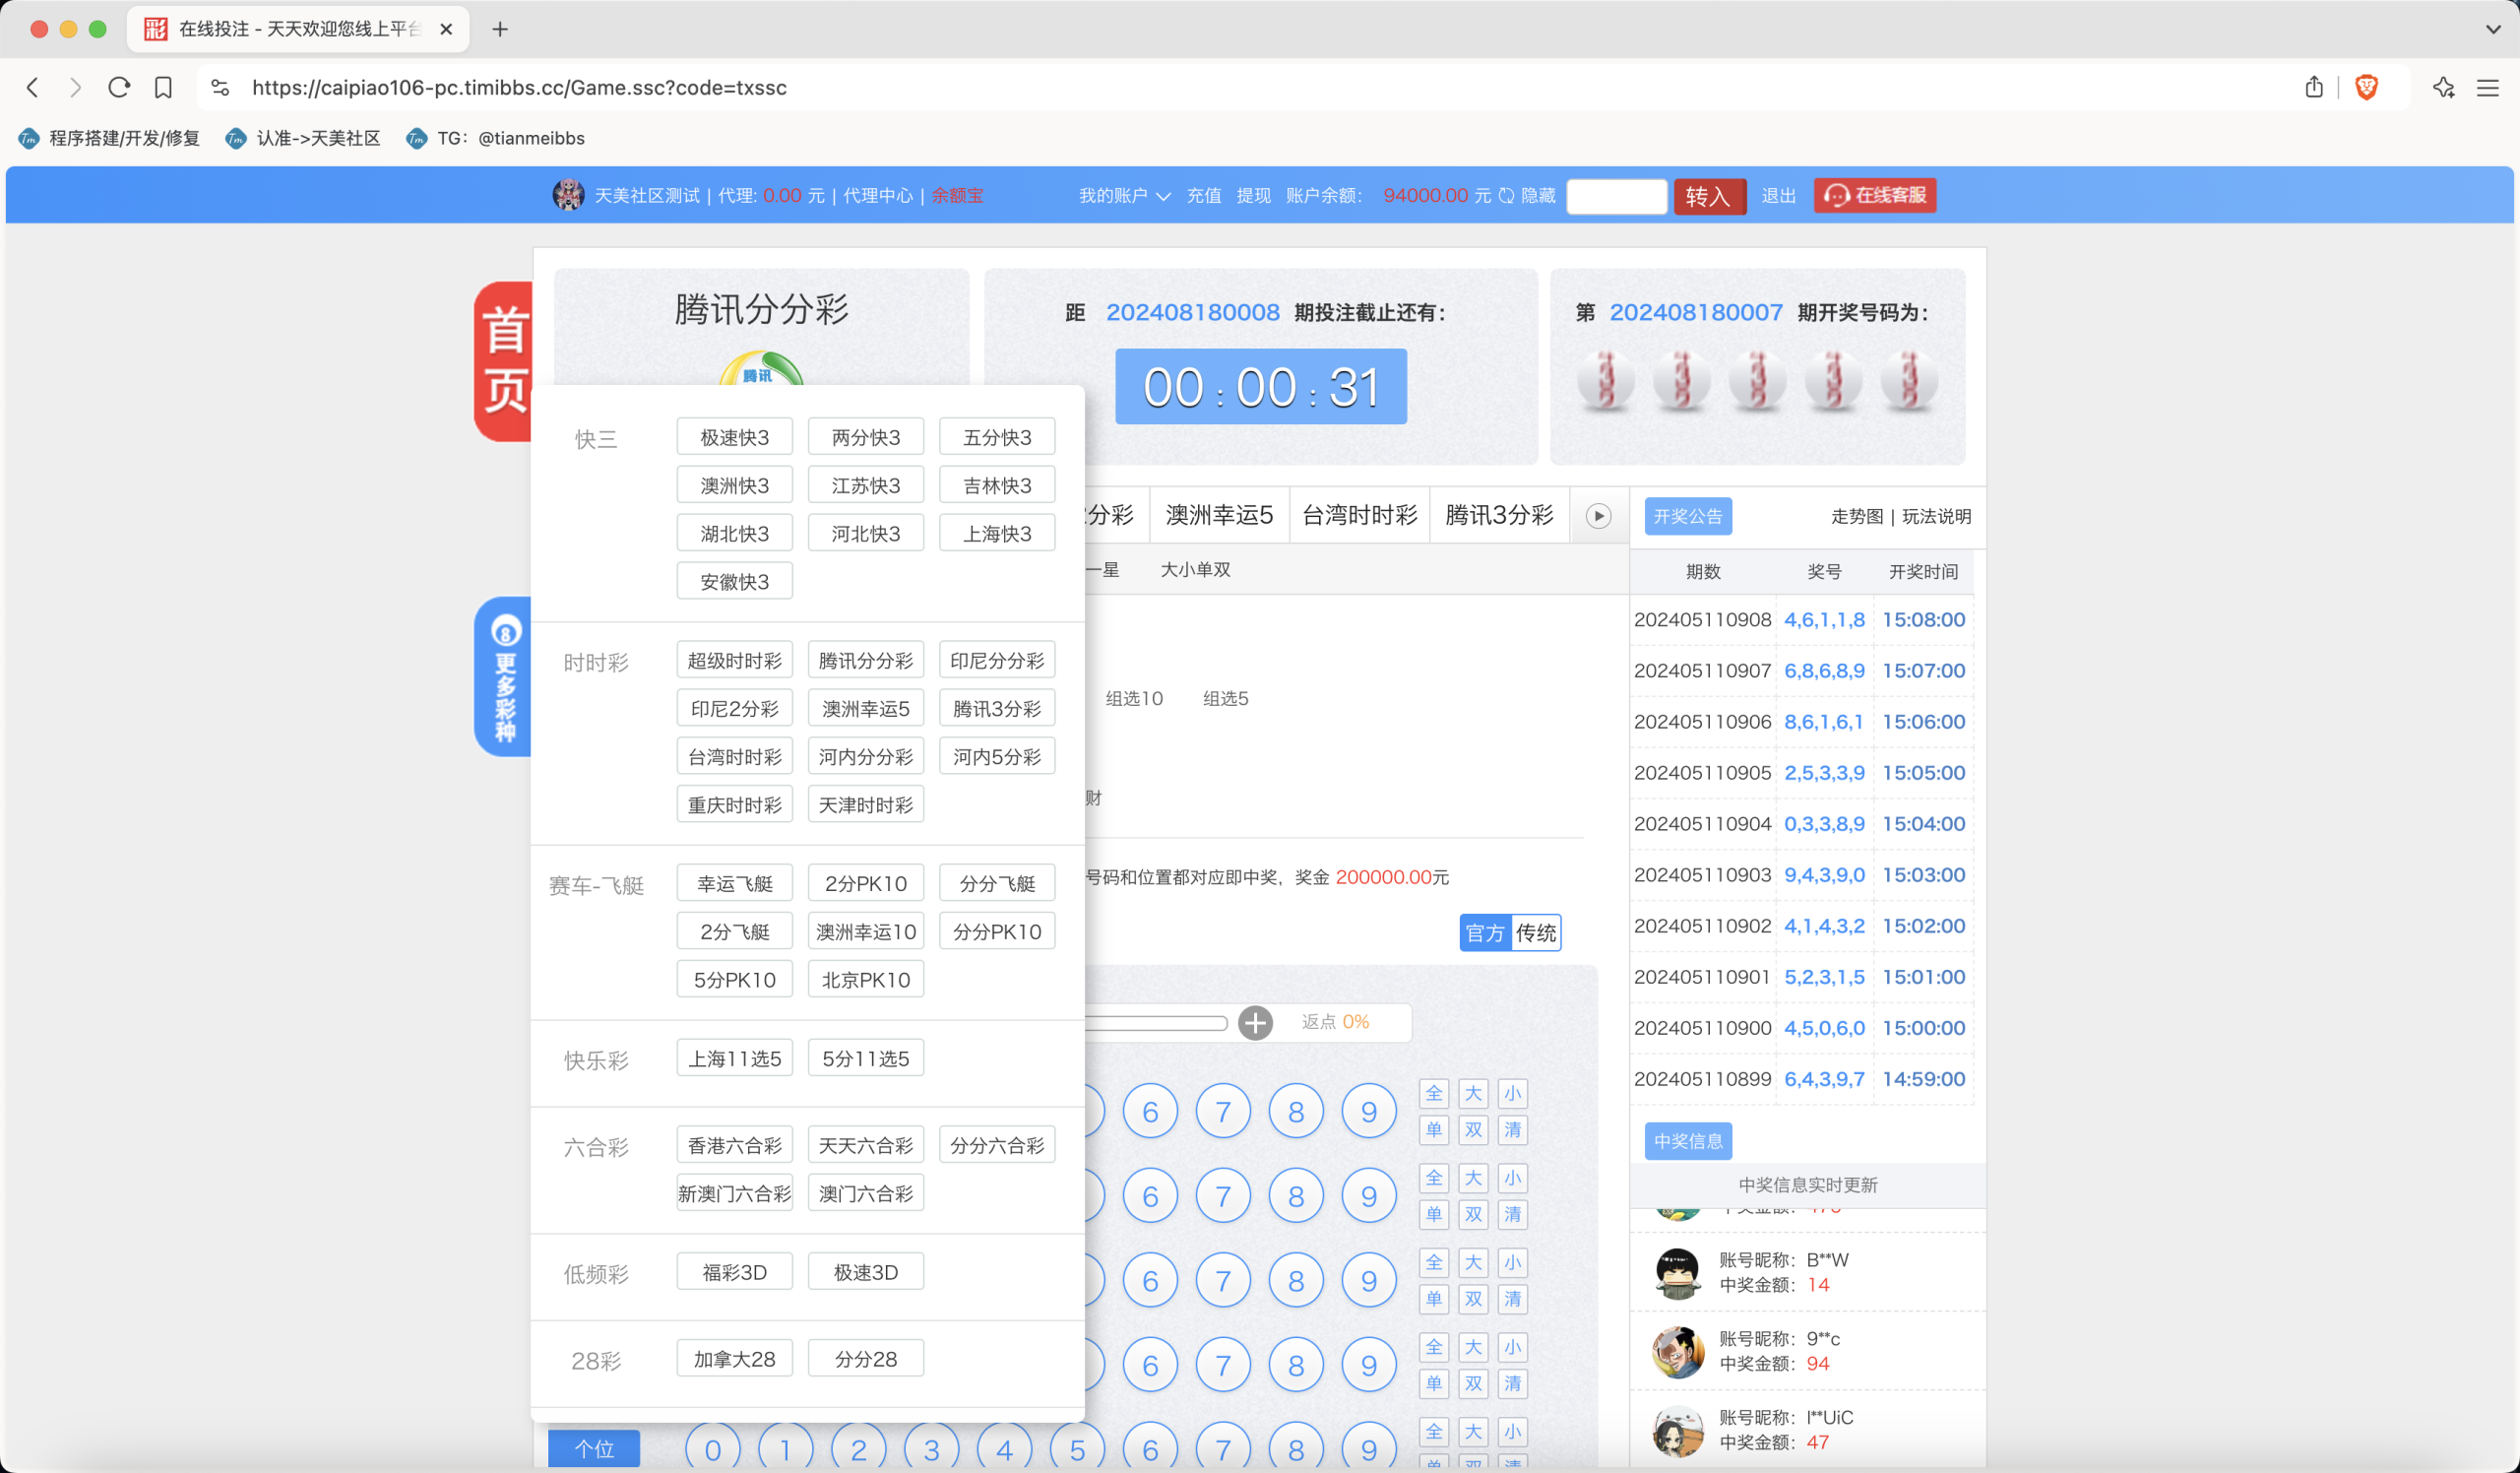Select 官方 mode toggle

(1485, 933)
